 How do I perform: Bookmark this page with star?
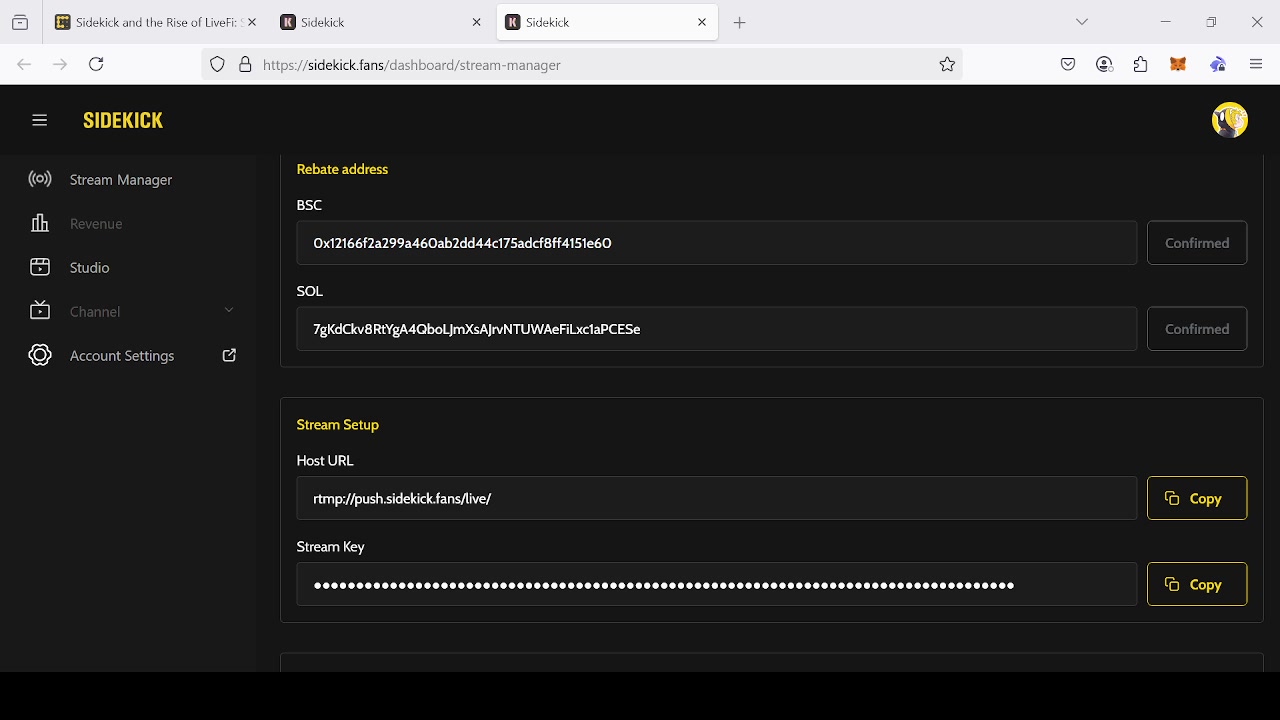947,65
